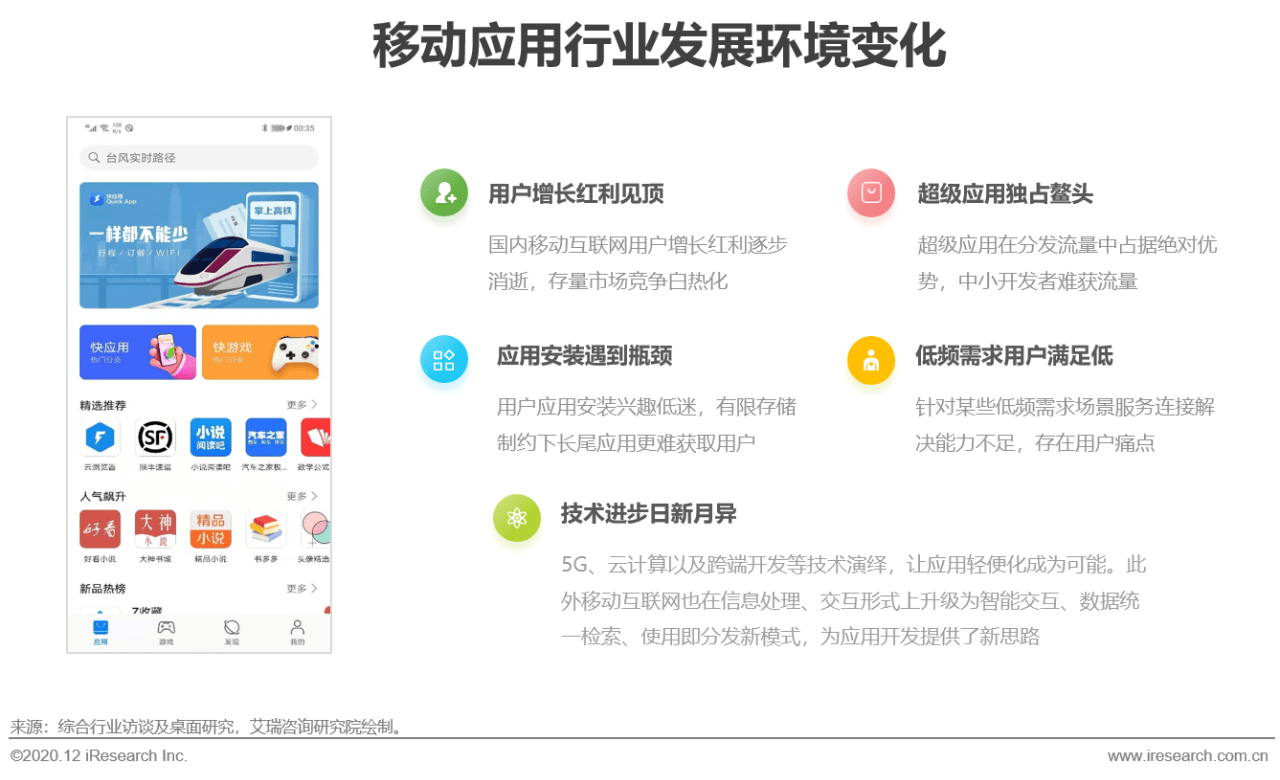Click the heading 用户增长红利见顶
Screen dimensions: 1280x780
tap(575, 194)
